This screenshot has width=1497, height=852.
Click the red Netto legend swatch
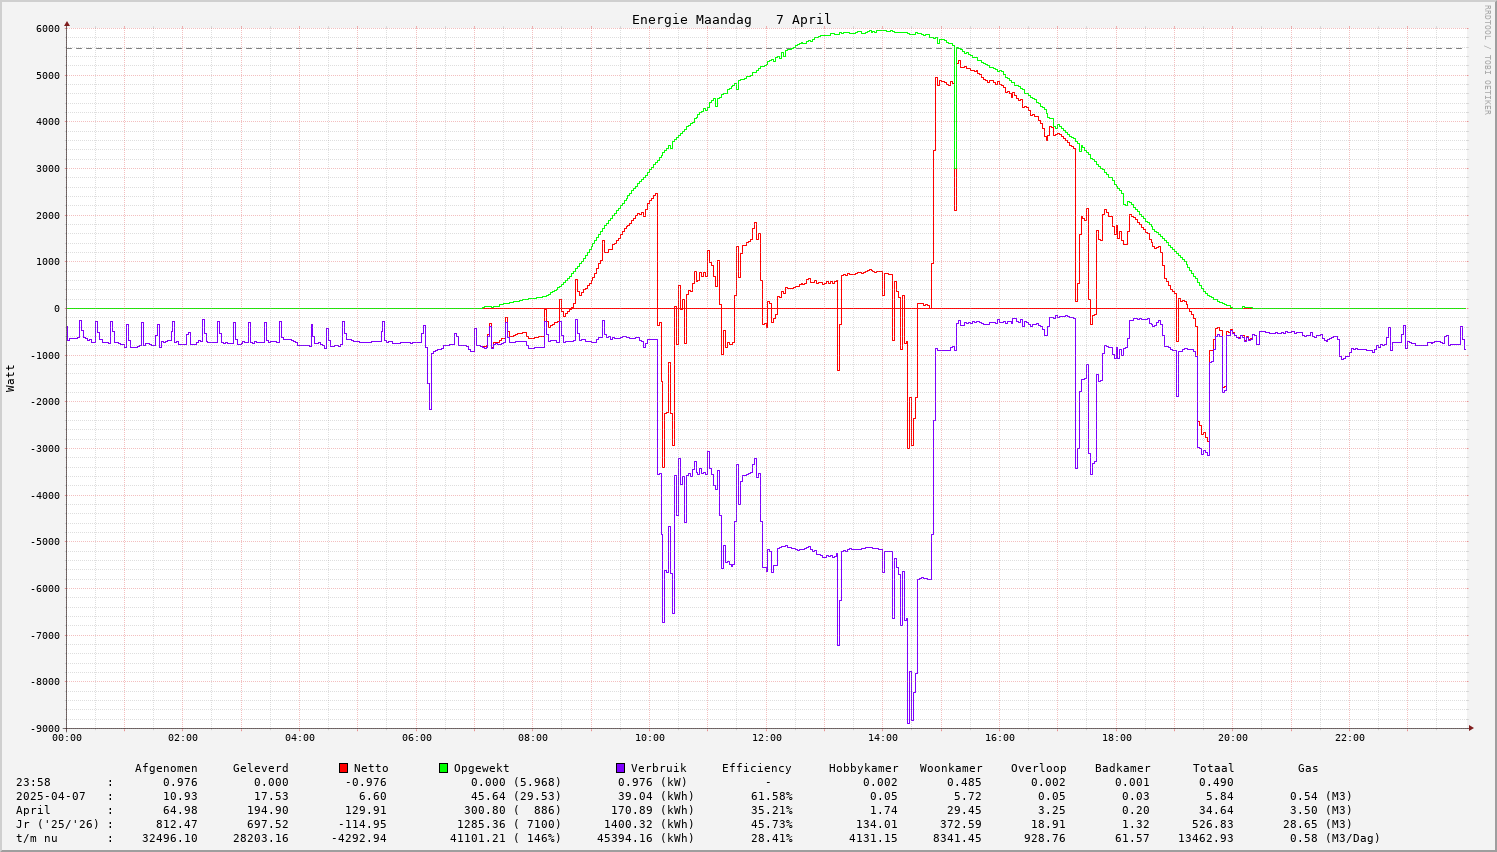[x=343, y=768]
